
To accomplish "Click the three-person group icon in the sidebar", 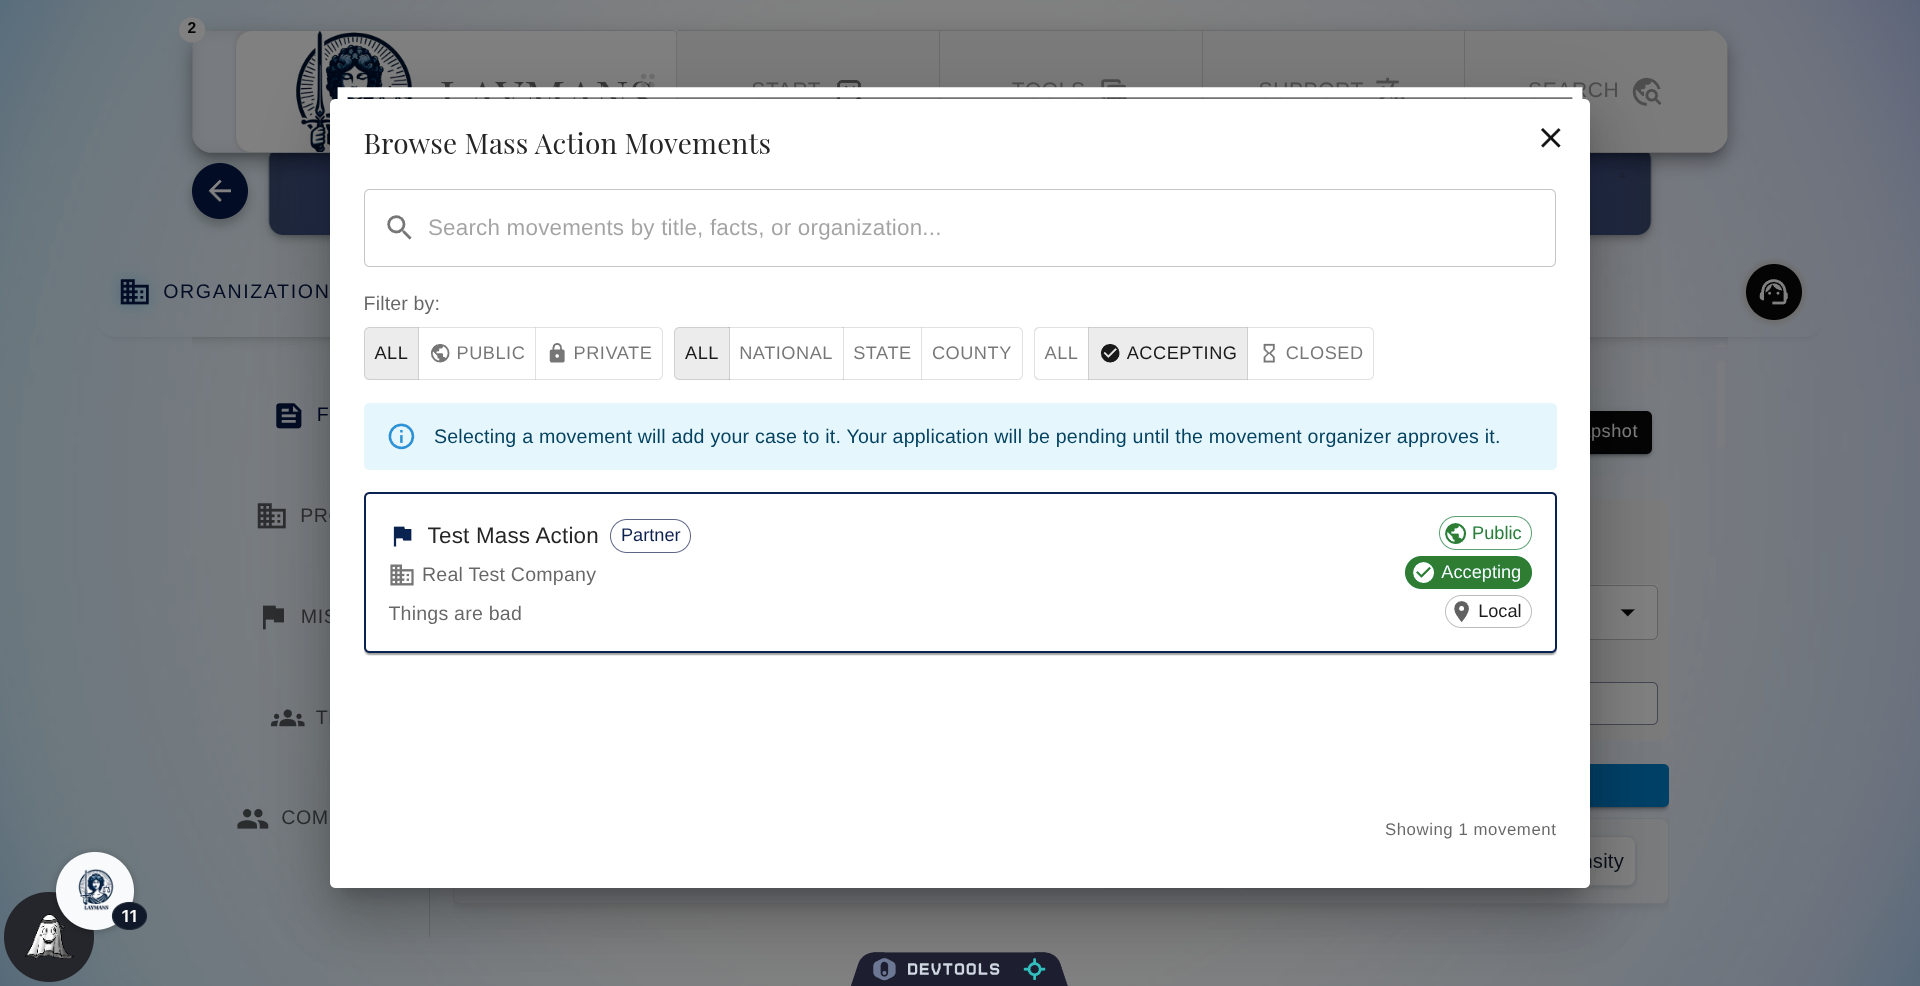I will 288,718.
